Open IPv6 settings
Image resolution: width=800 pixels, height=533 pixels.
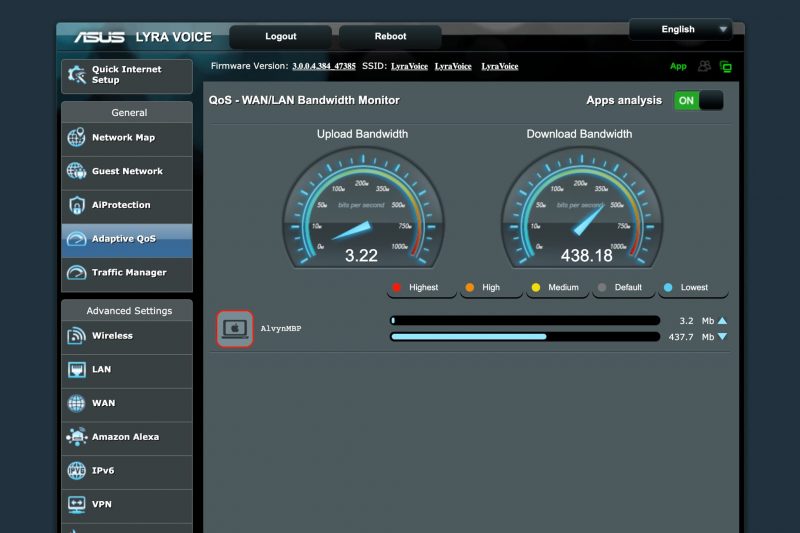coord(127,470)
